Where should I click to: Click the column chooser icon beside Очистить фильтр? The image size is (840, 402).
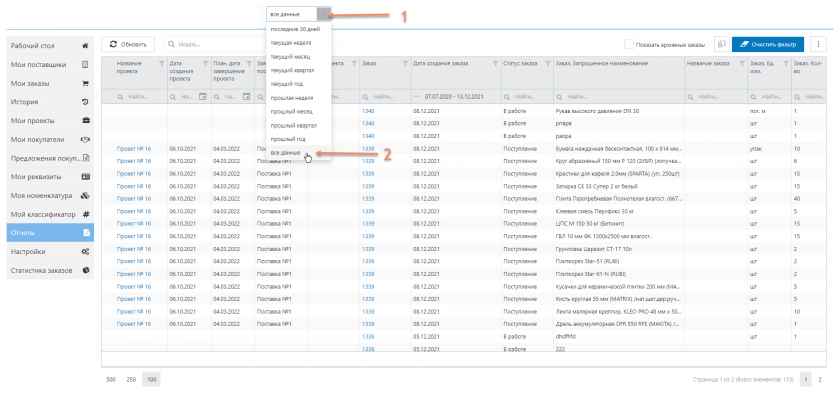click(x=720, y=45)
